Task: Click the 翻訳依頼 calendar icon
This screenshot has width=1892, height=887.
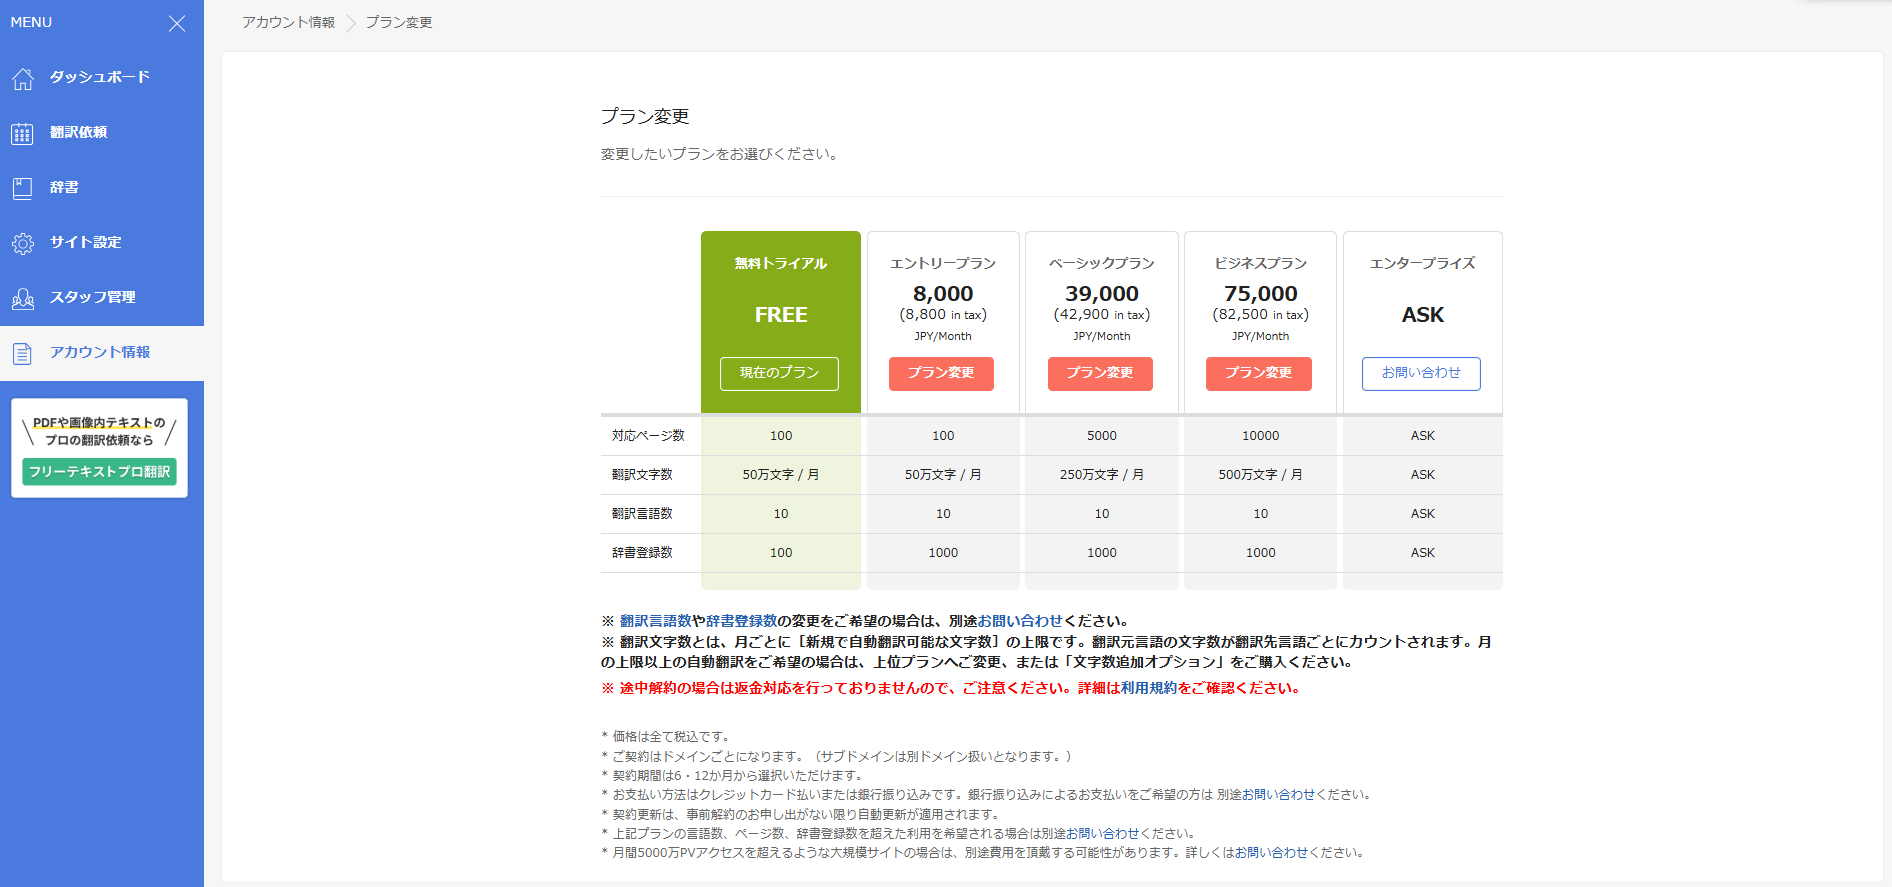Action: [x=23, y=133]
